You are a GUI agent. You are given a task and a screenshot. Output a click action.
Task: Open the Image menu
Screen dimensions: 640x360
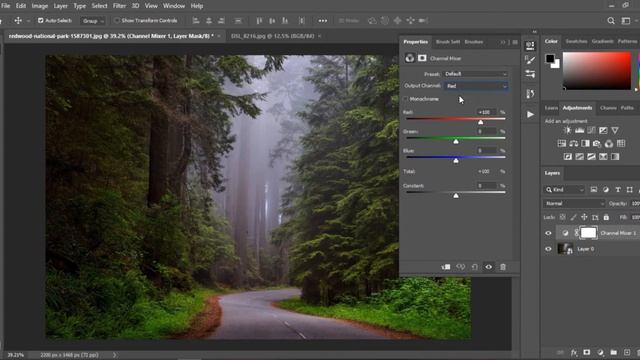[x=40, y=6]
